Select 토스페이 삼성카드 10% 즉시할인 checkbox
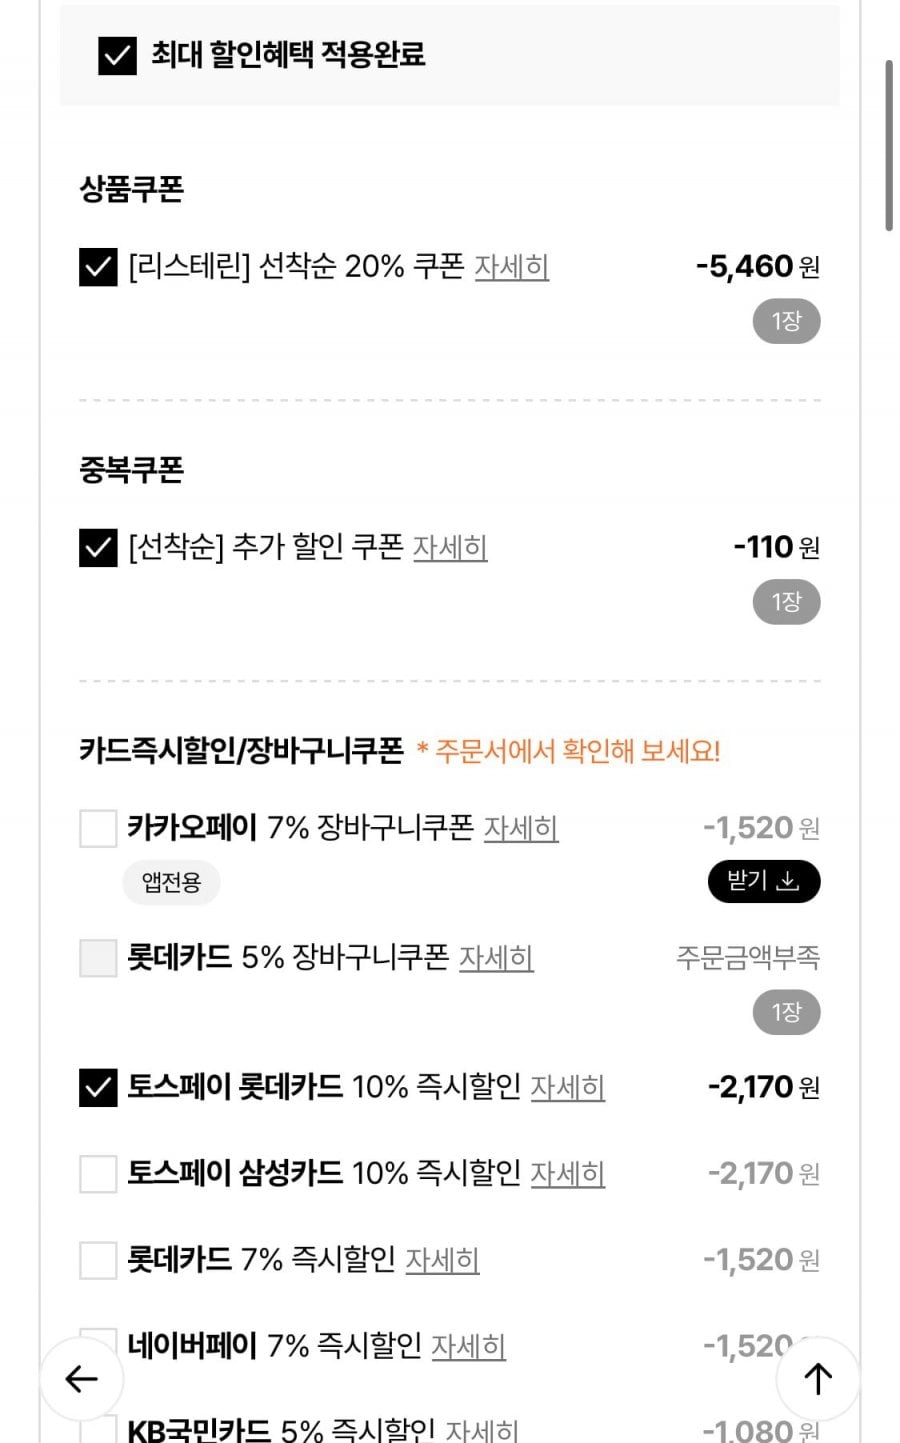The image size is (900, 1443). [98, 1173]
